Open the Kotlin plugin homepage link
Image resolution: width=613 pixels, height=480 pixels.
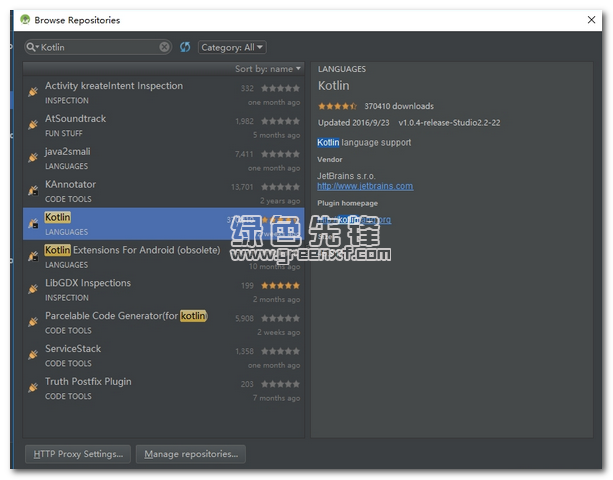[x=354, y=220]
